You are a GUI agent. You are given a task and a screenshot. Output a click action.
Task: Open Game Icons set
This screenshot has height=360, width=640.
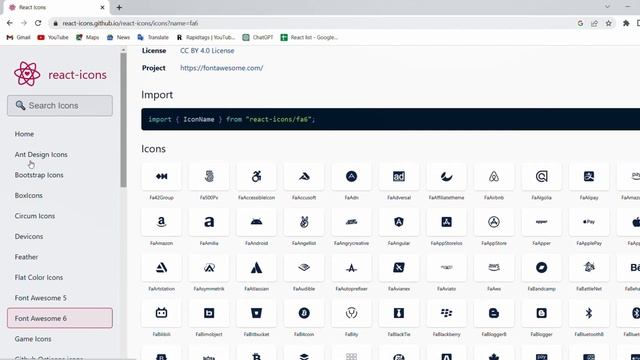[33, 339]
